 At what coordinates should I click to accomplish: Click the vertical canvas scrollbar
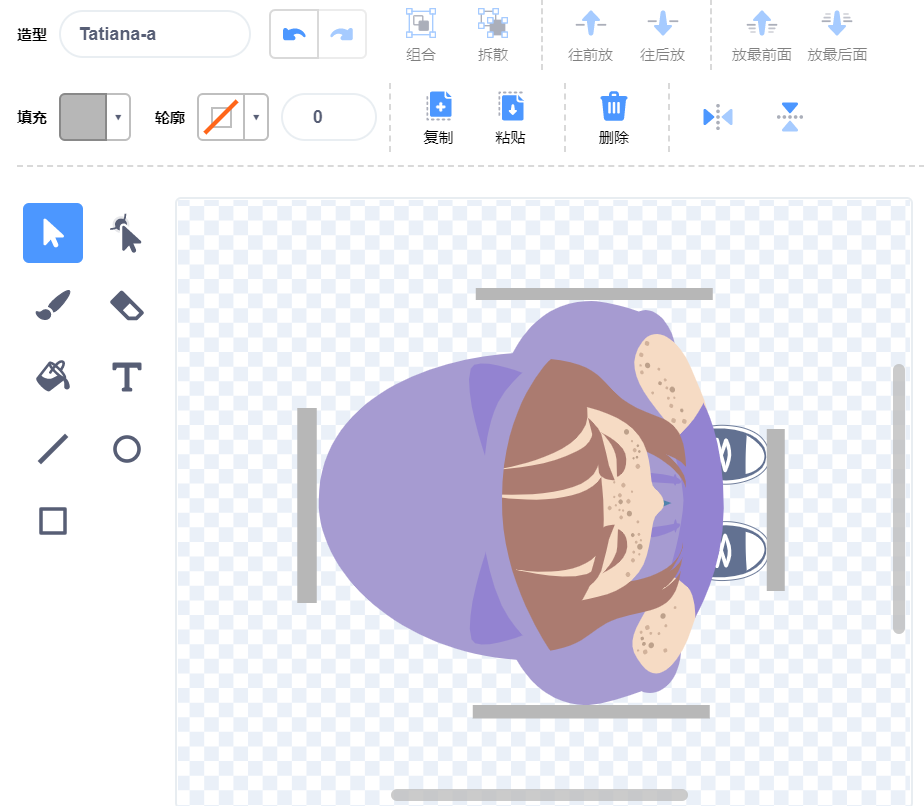coord(898,498)
